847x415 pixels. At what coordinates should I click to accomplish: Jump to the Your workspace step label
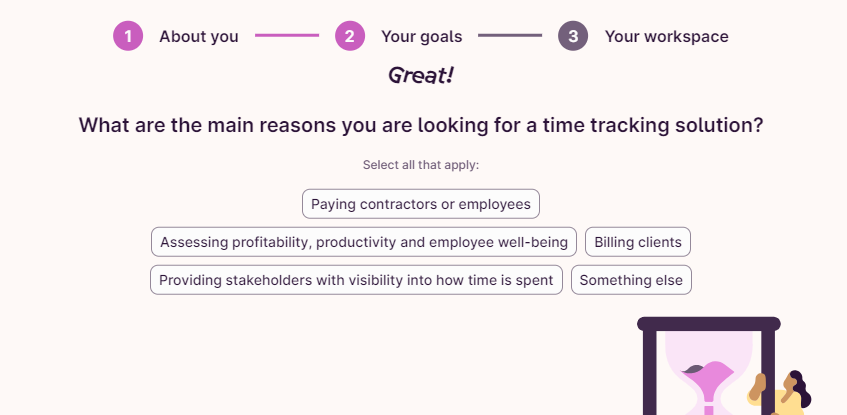pyautogui.click(x=666, y=37)
